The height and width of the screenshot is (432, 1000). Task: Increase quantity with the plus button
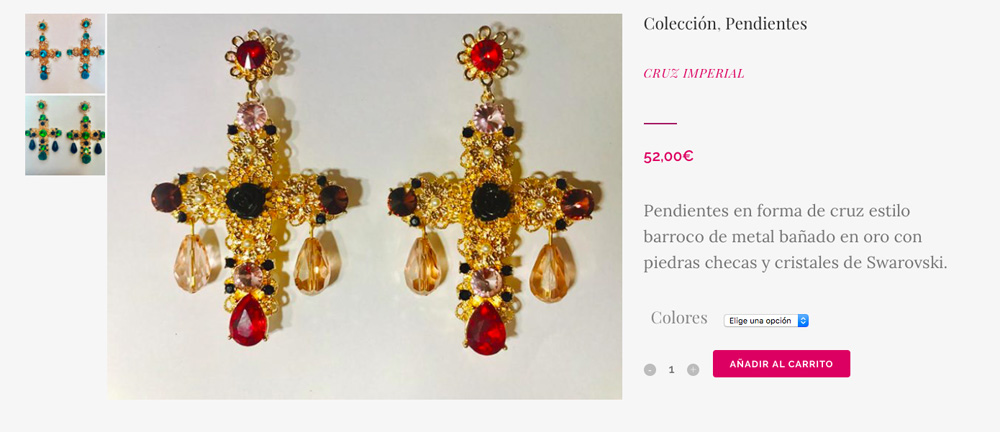point(693,369)
